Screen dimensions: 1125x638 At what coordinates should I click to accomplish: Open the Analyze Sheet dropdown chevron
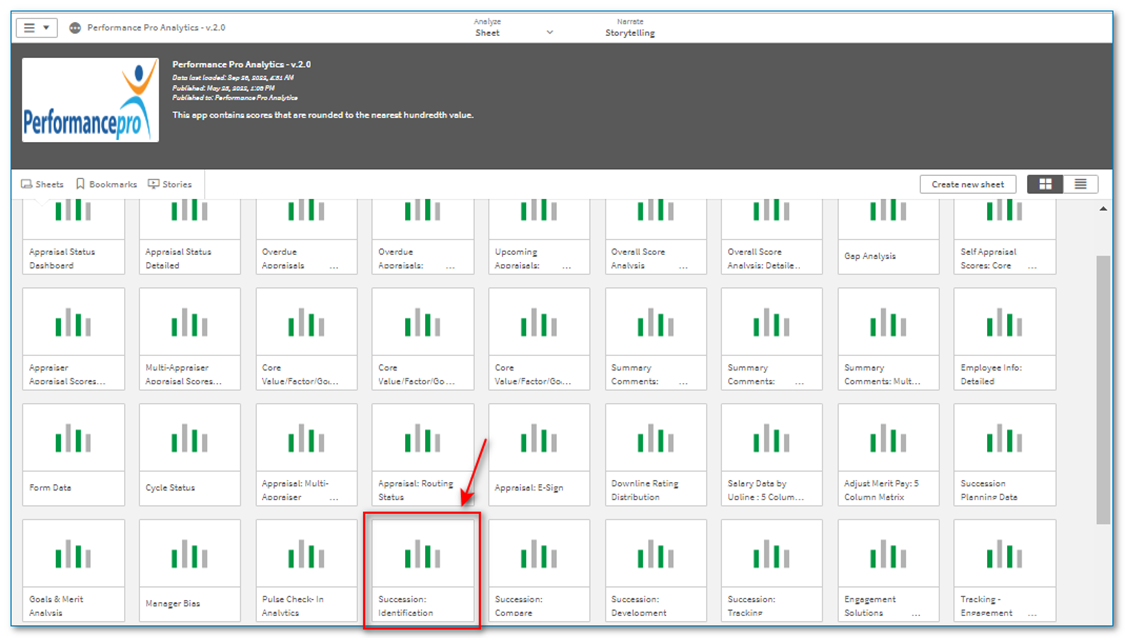548,32
